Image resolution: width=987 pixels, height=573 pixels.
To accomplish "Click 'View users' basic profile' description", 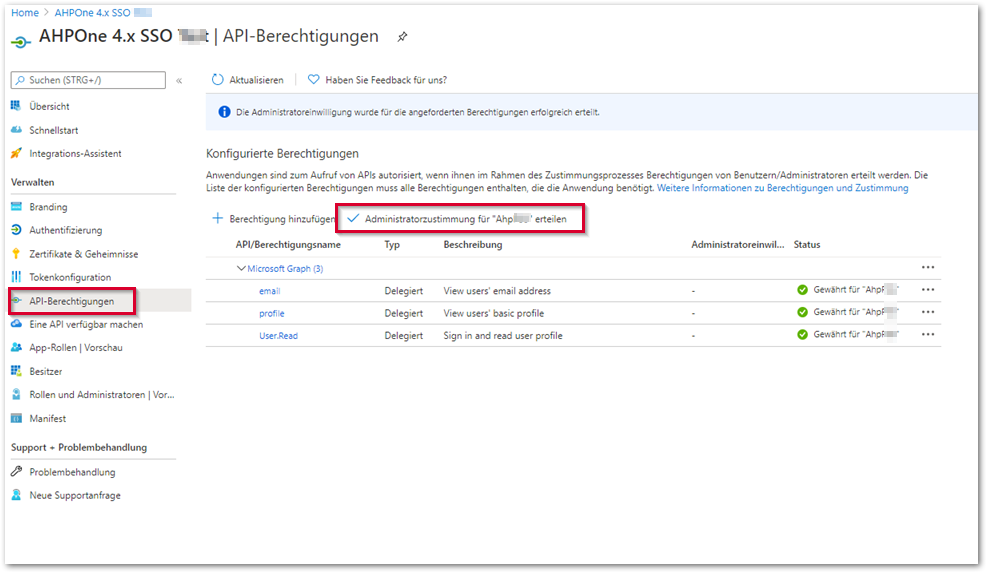I will click(x=494, y=314).
